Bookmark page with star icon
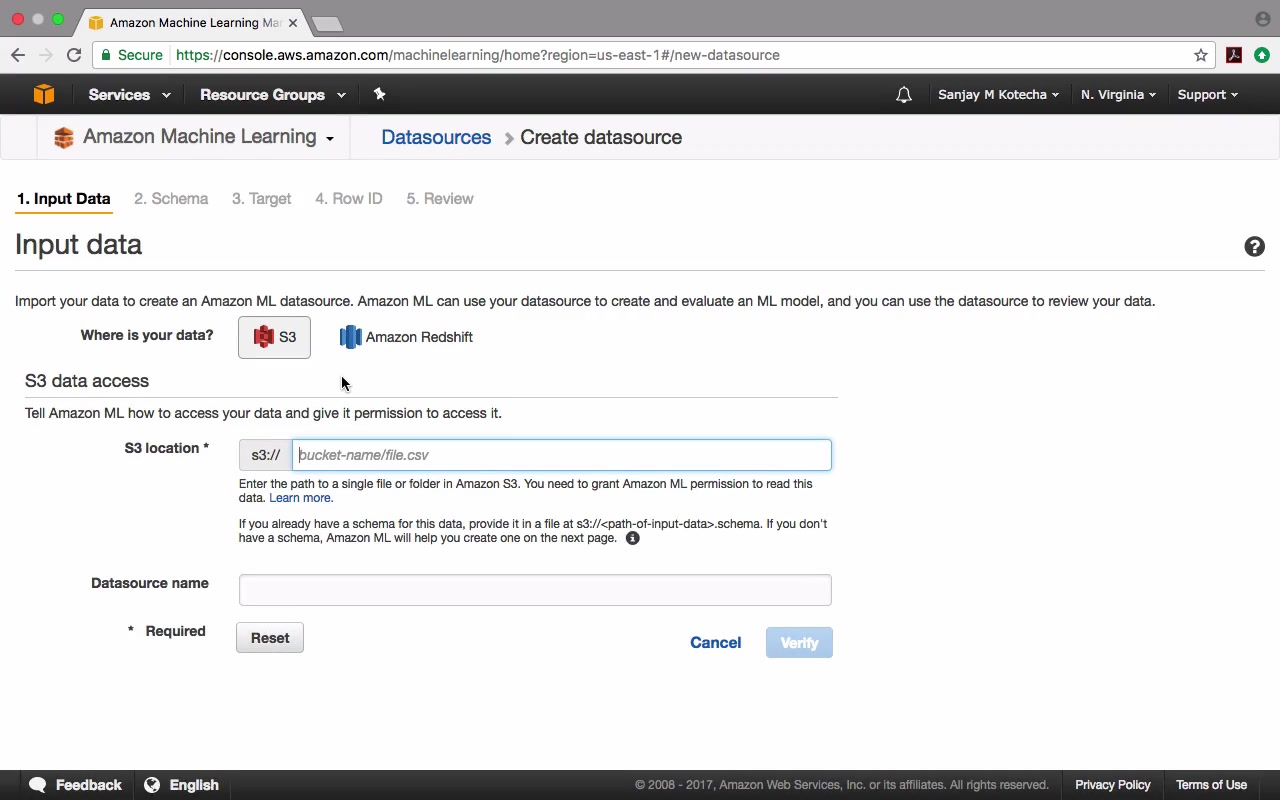The height and width of the screenshot is (800, 1280). (x=1201, y=55)
